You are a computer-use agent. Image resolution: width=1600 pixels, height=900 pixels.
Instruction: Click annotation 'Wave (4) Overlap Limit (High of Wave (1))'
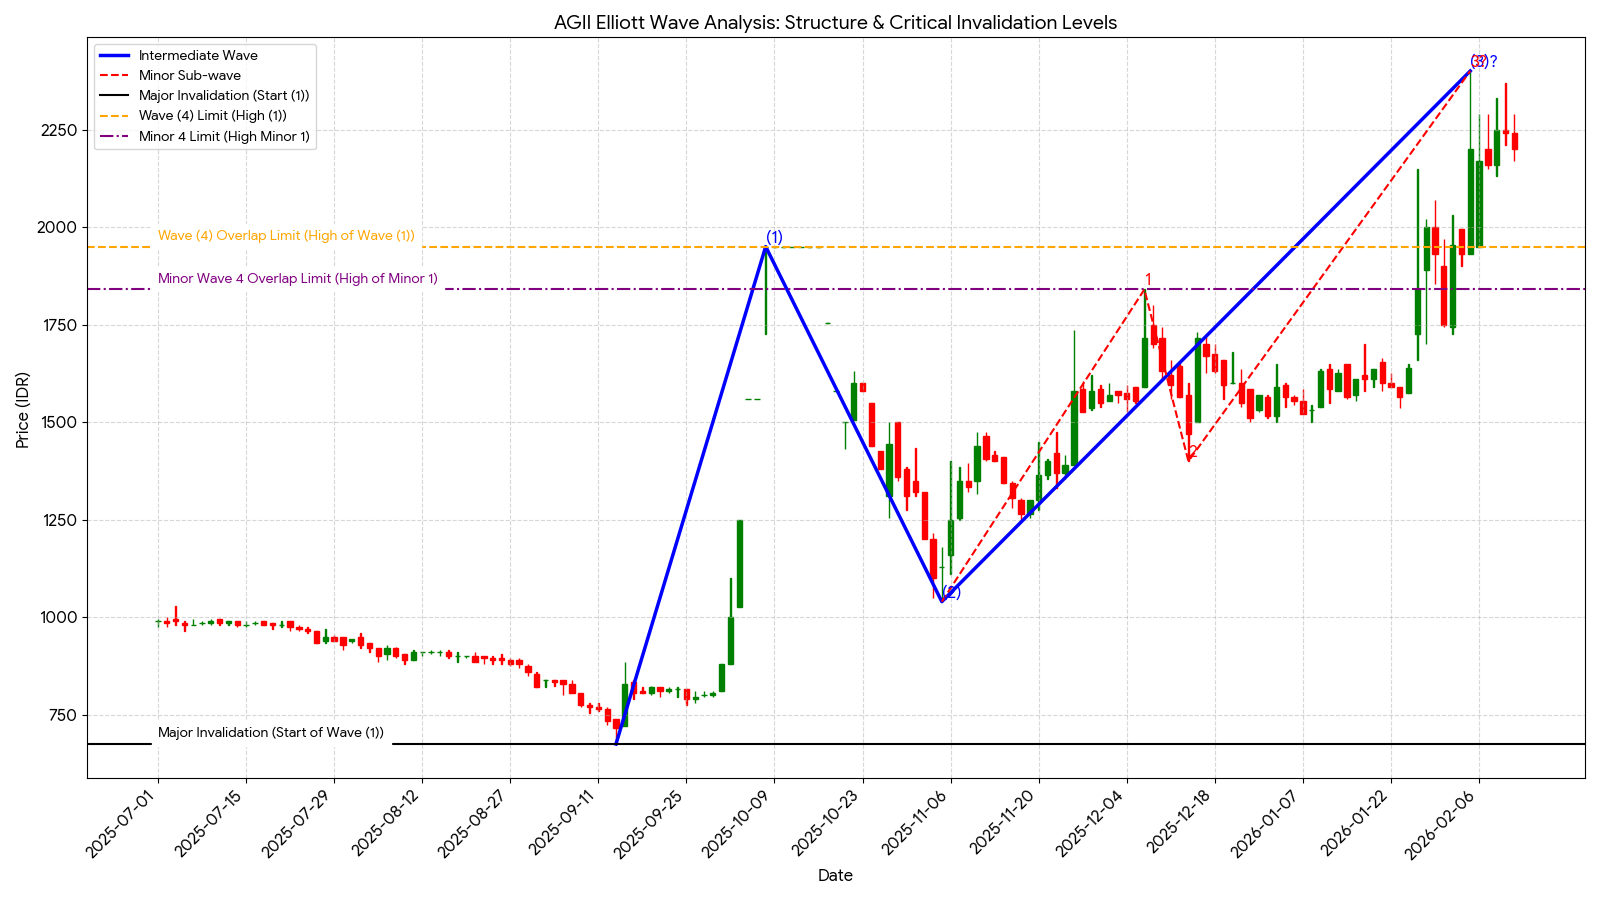[286, 236]
